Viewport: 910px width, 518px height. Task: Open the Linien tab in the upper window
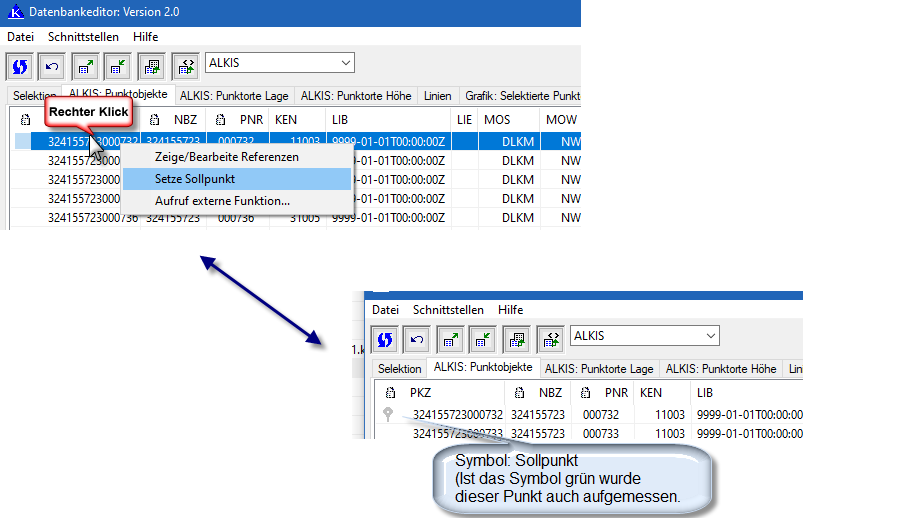(437, 96)
